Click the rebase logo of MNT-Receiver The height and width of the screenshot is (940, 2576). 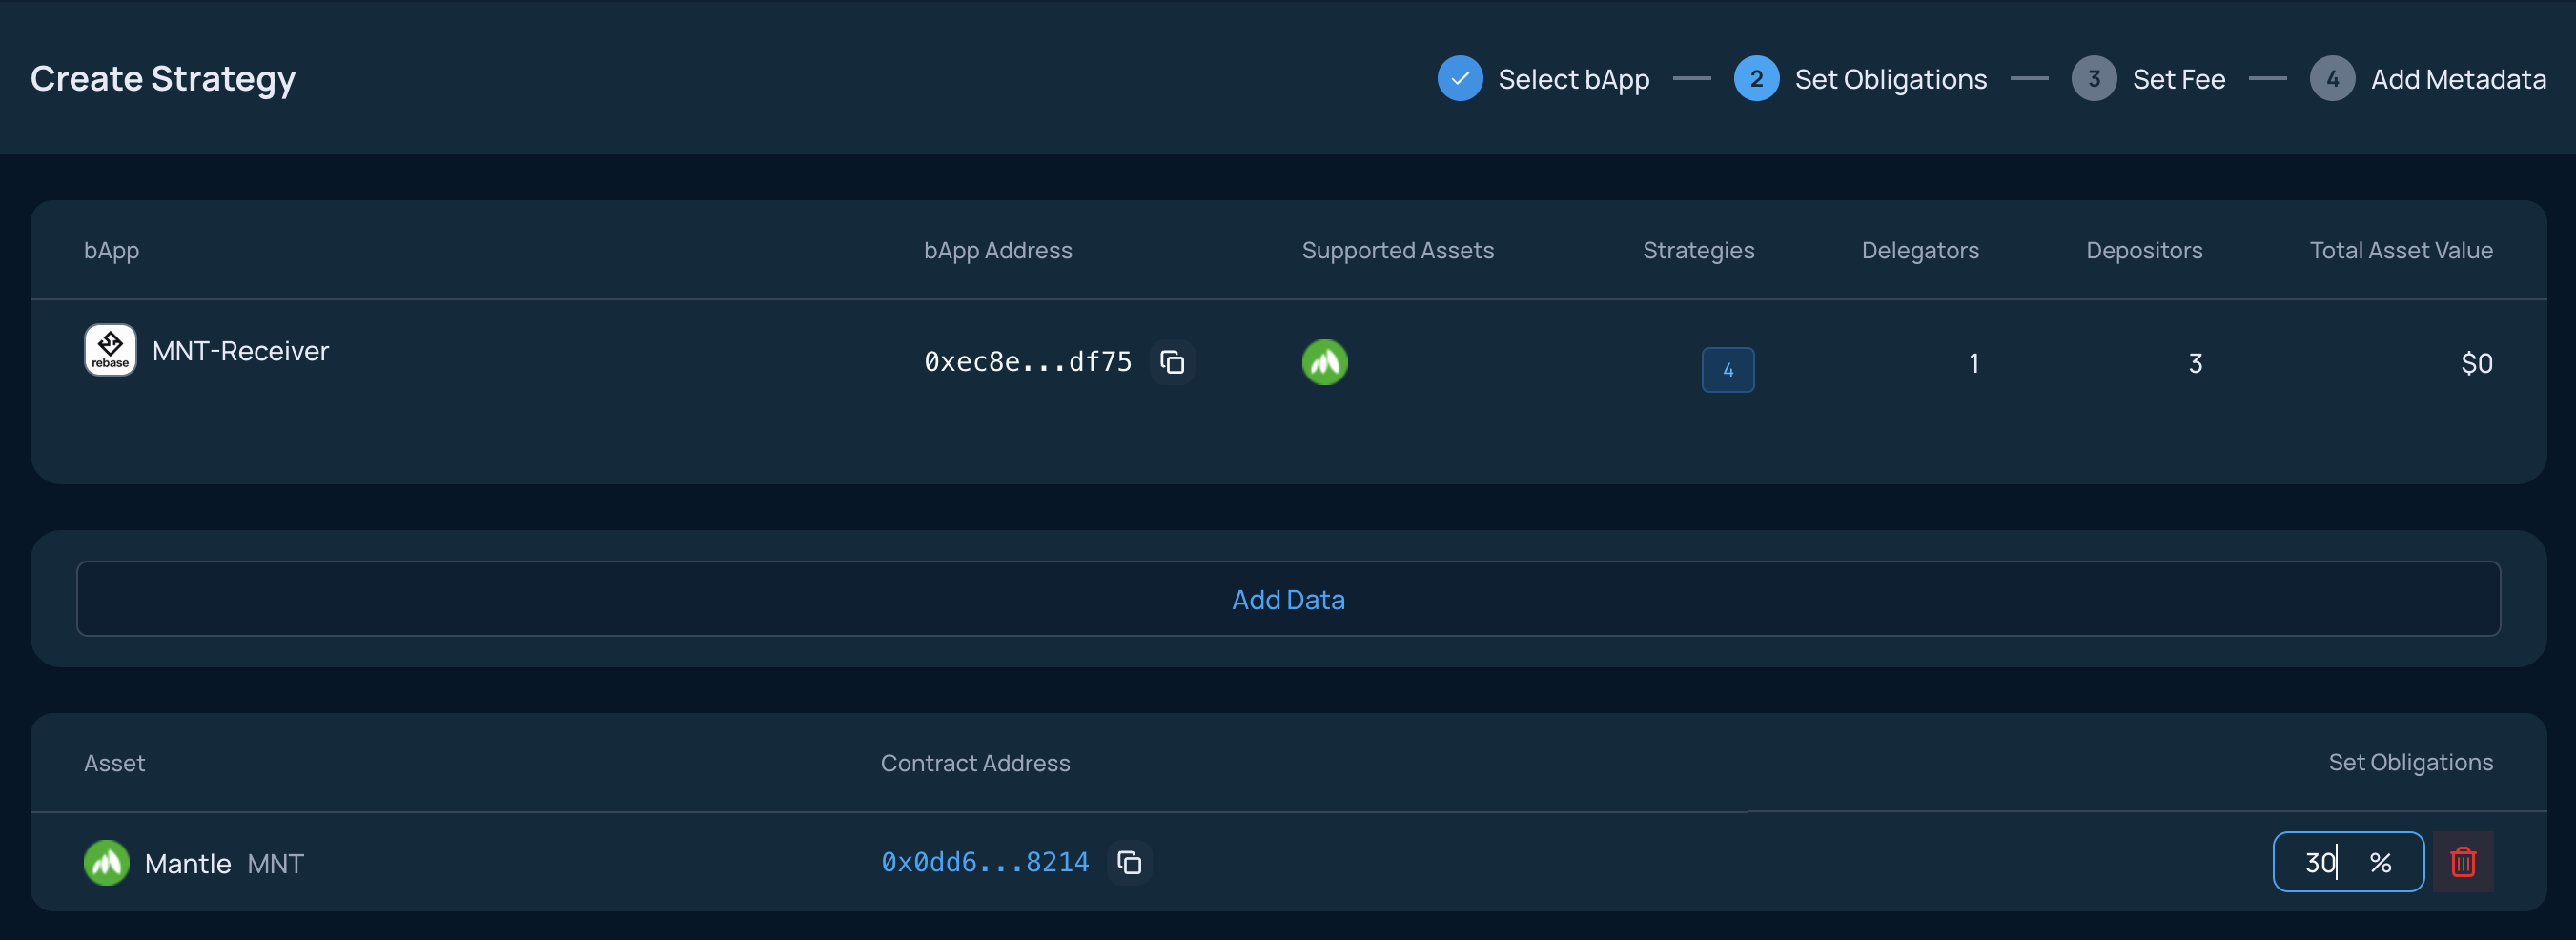110,350
